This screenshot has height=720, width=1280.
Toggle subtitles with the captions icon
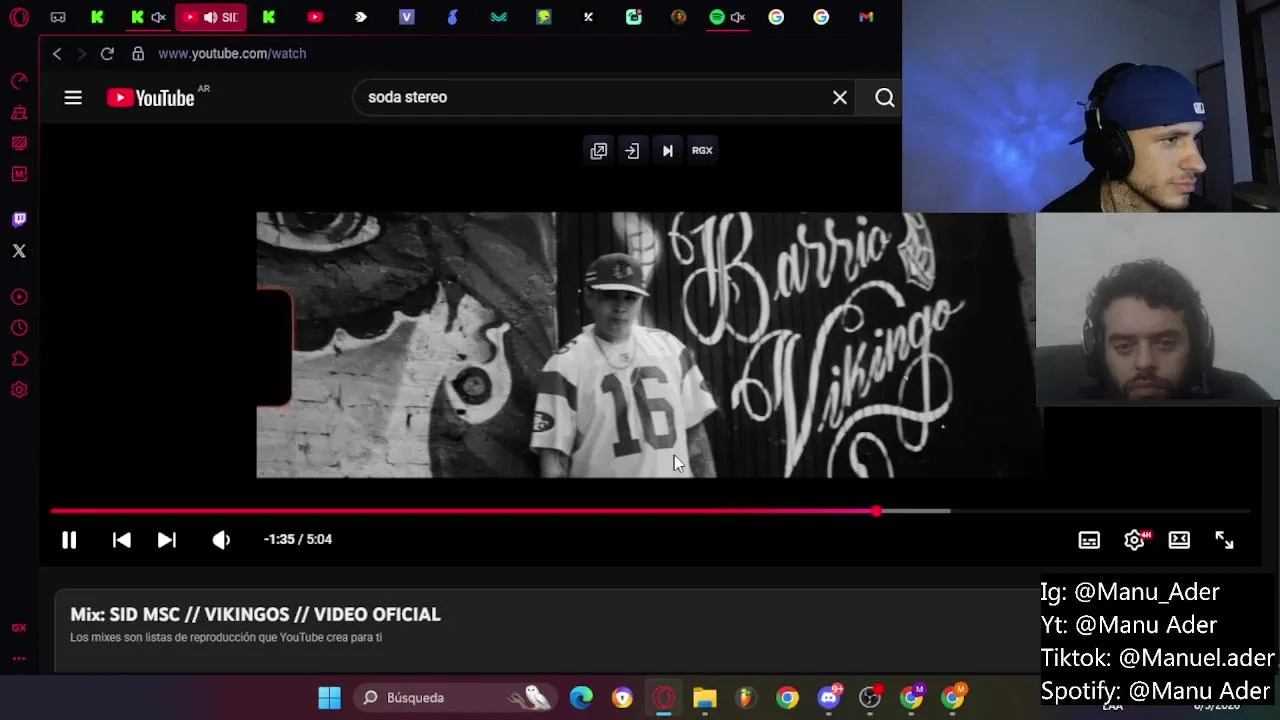click(x=1089, y=540)
